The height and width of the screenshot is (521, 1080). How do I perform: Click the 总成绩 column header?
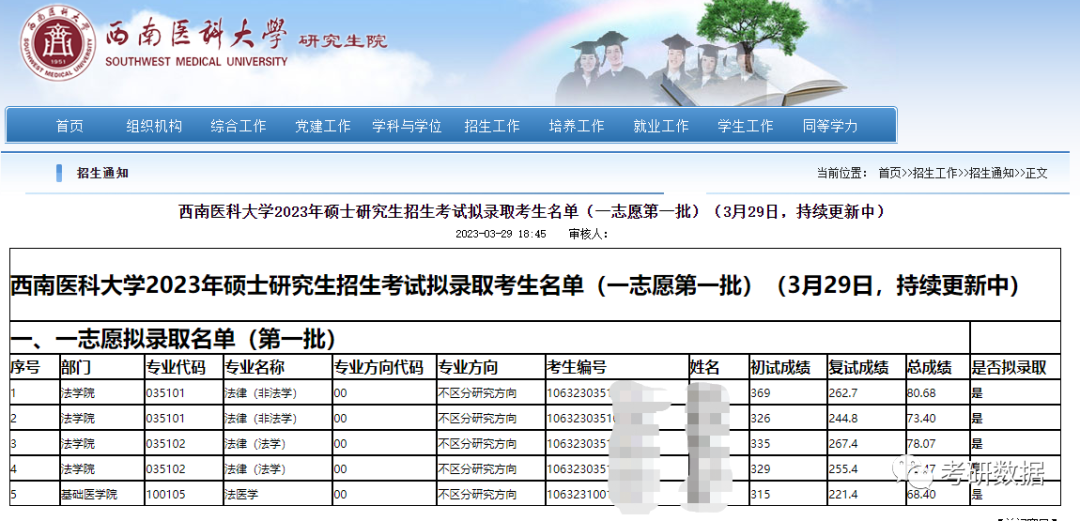point(930,367)
